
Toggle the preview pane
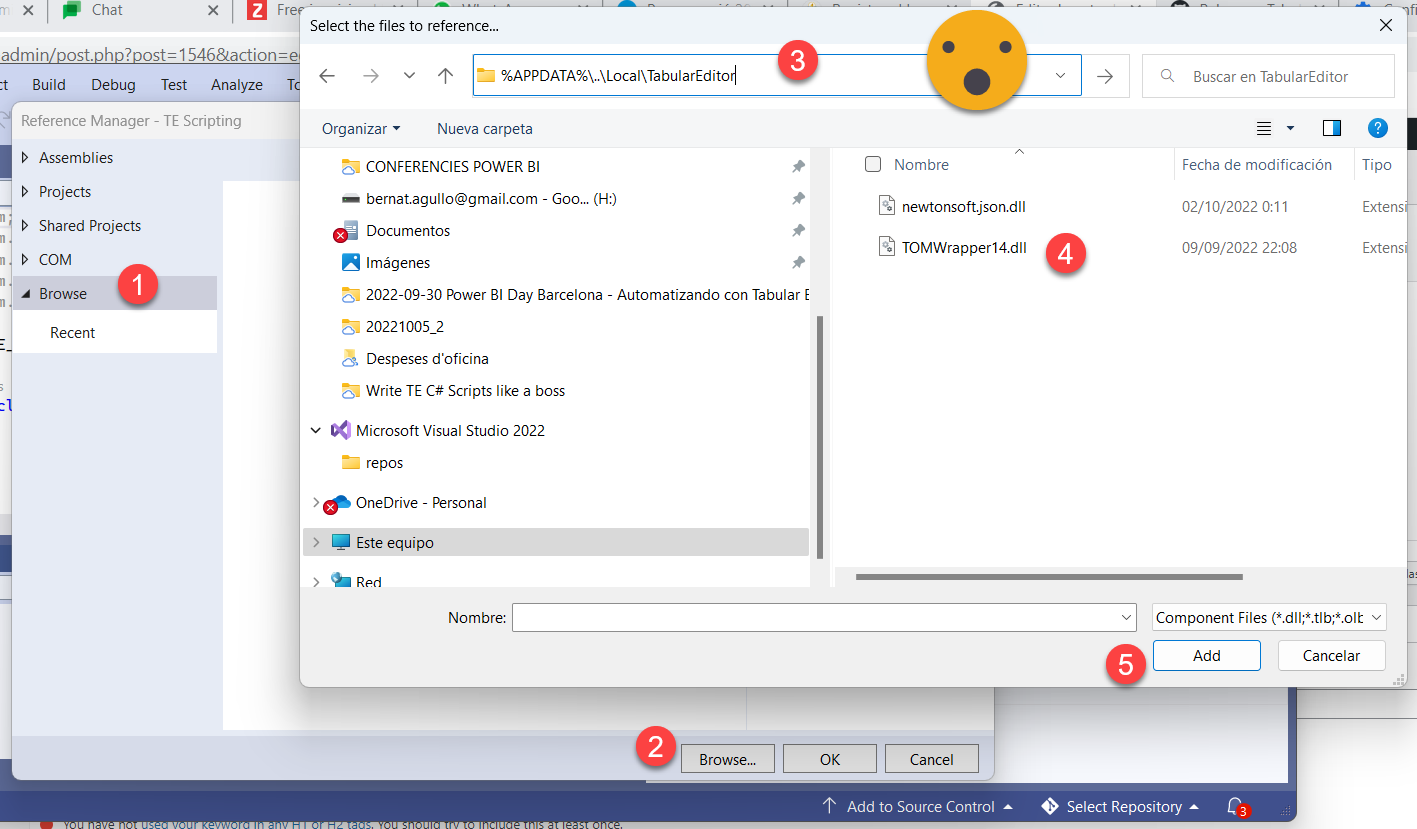(1331, 128)
